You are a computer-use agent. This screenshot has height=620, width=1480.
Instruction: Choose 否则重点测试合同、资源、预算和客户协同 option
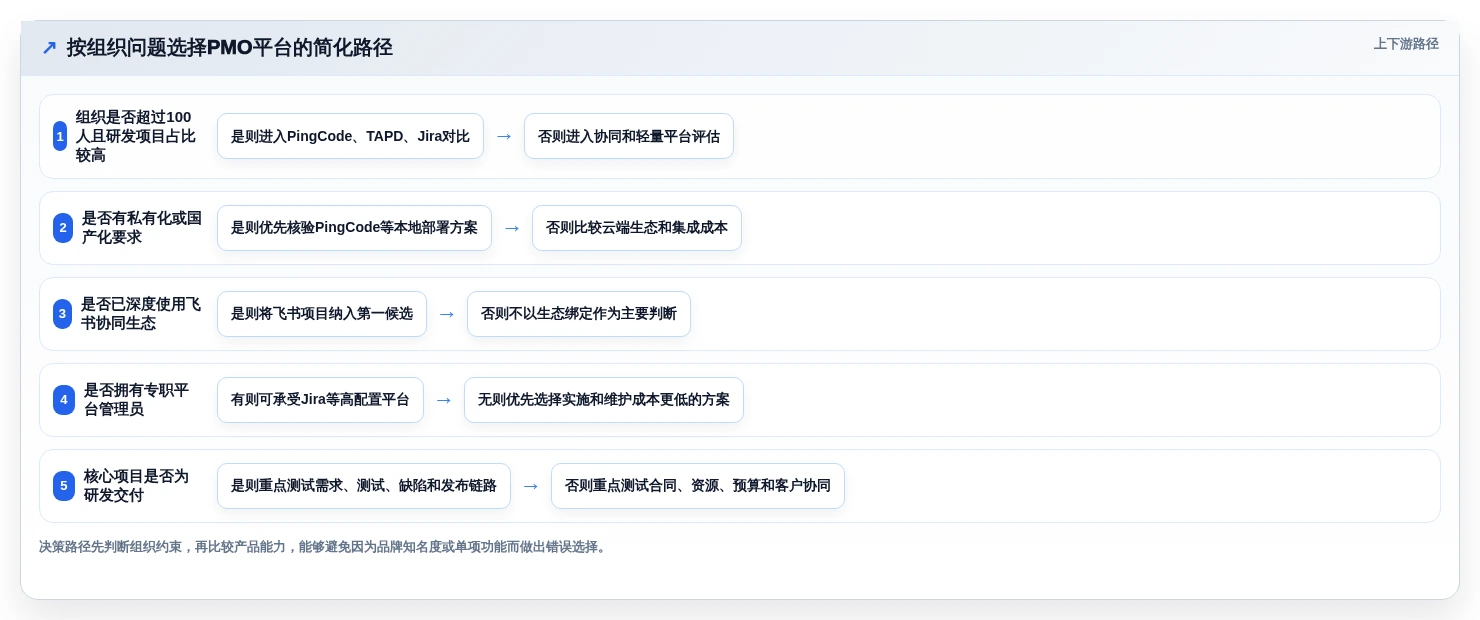698,486
